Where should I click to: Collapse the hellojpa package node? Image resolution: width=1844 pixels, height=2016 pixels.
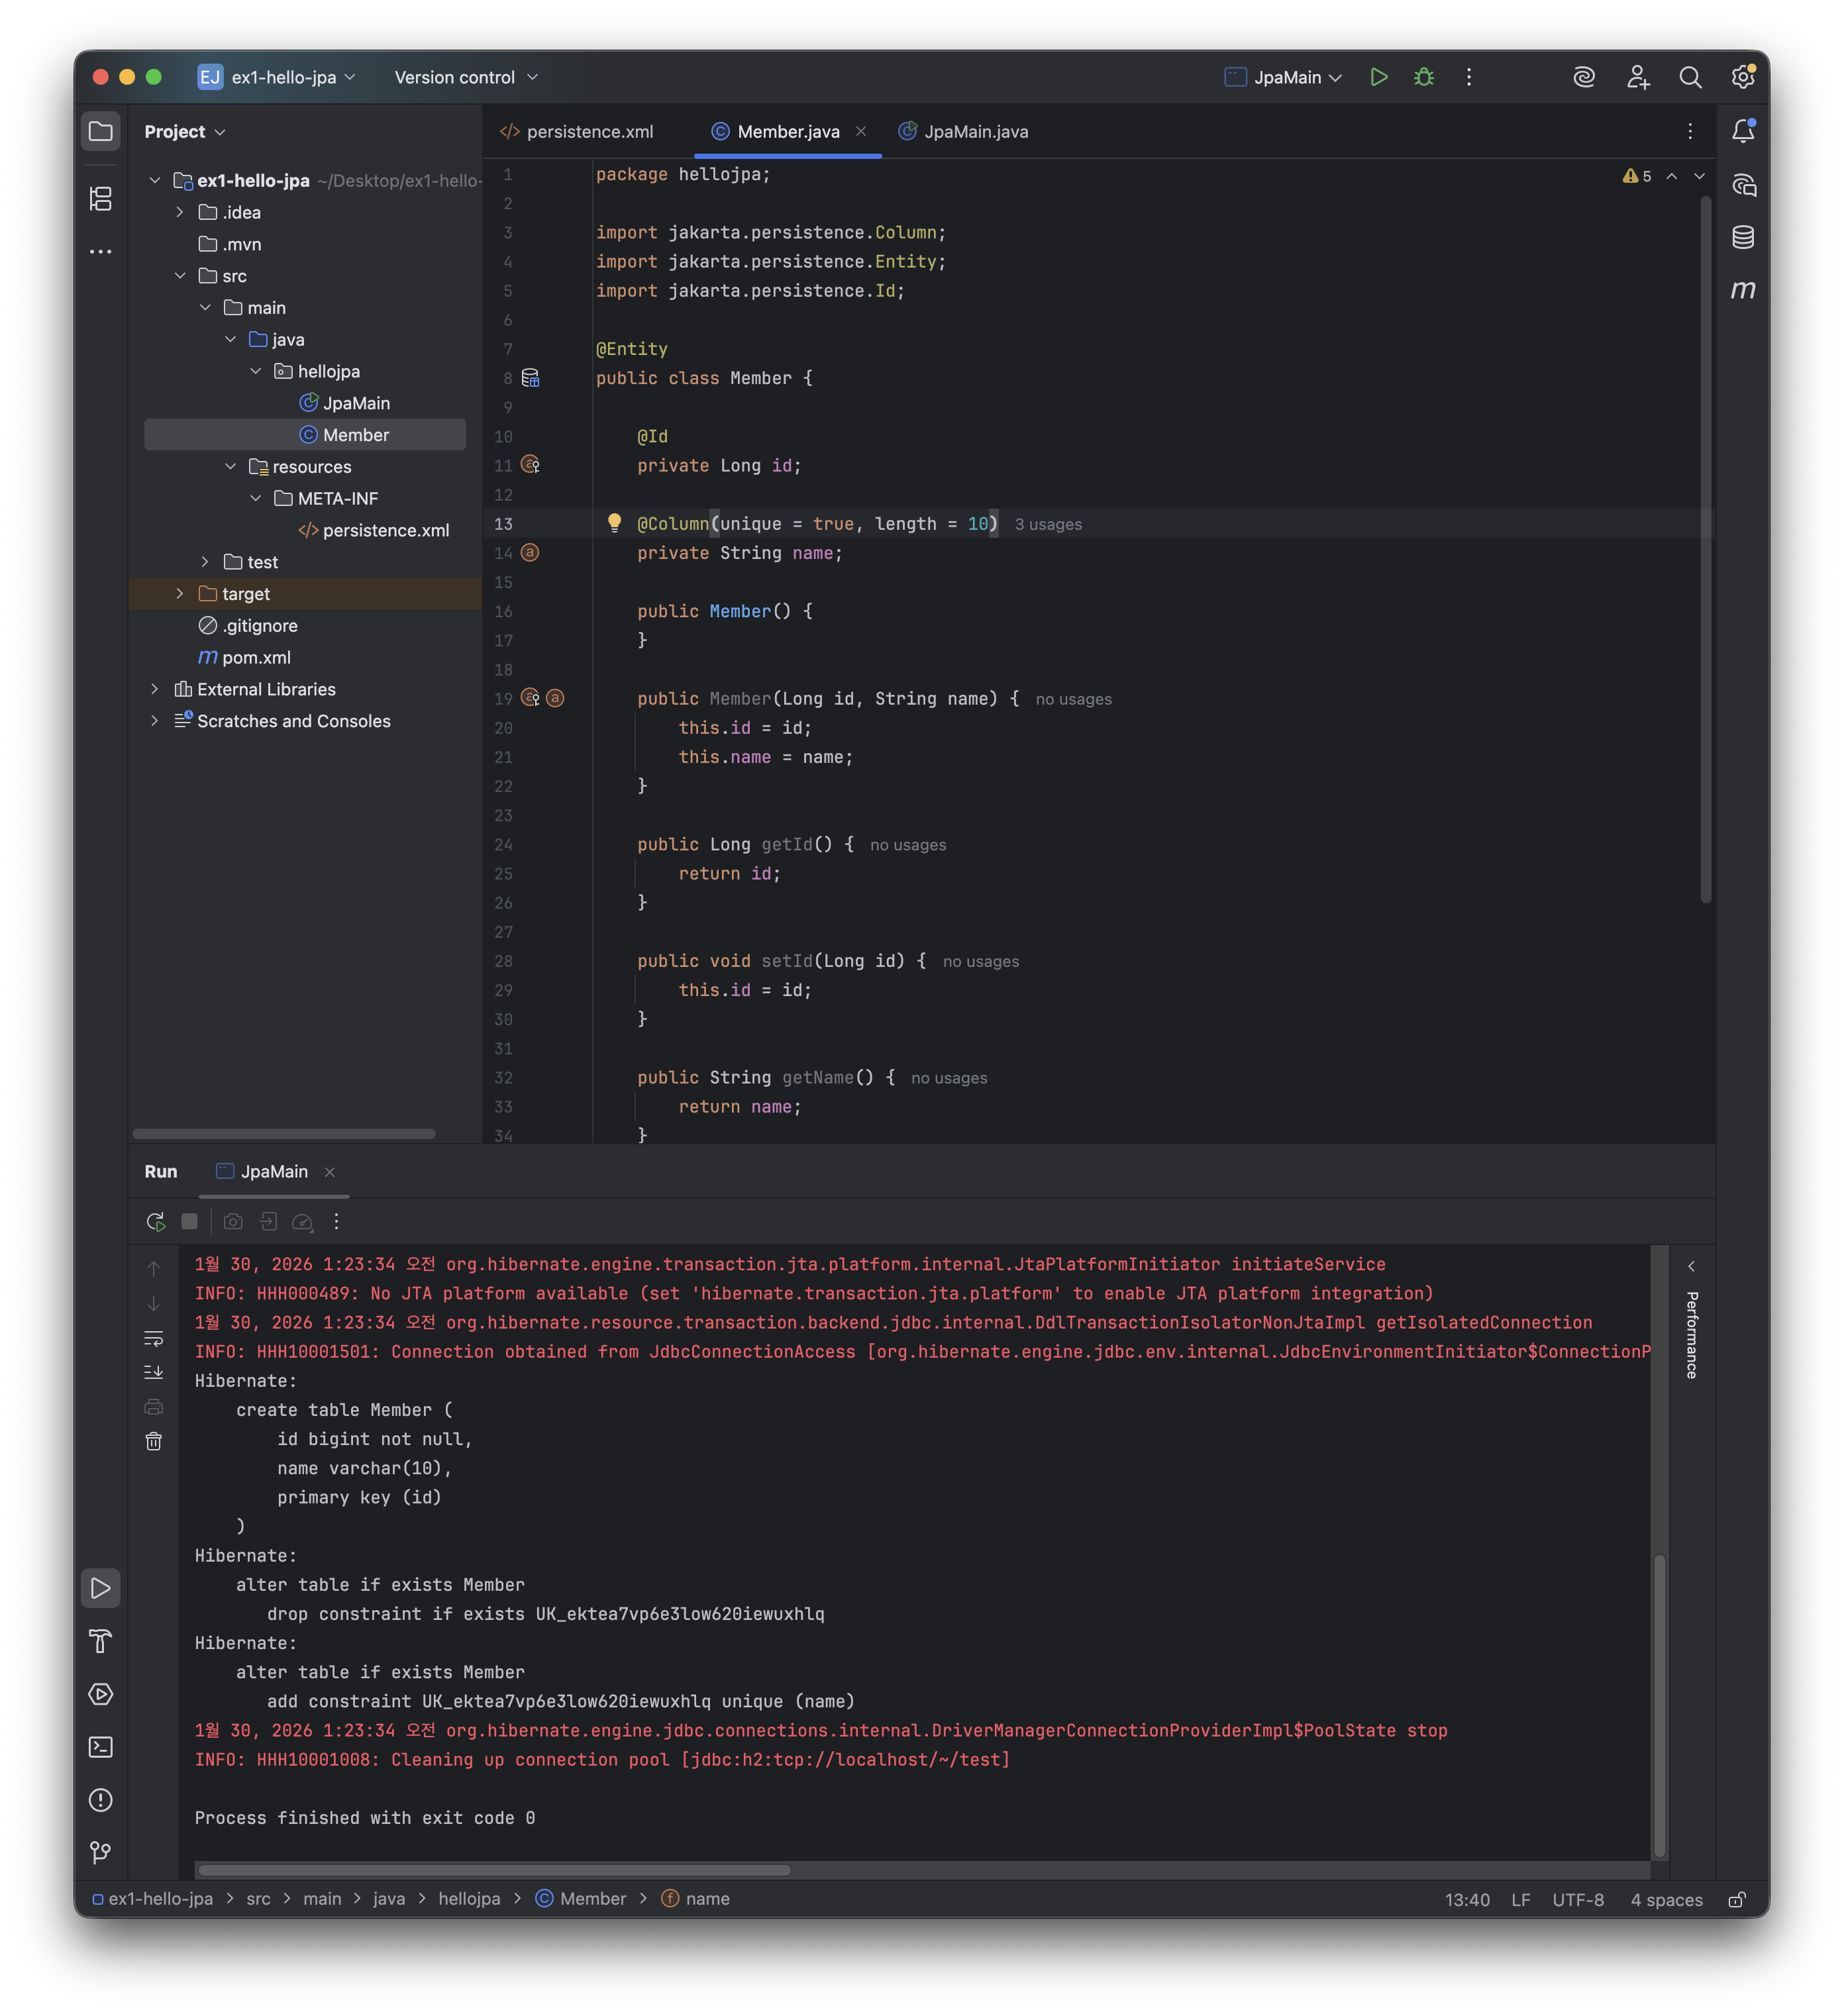(256, 371)
